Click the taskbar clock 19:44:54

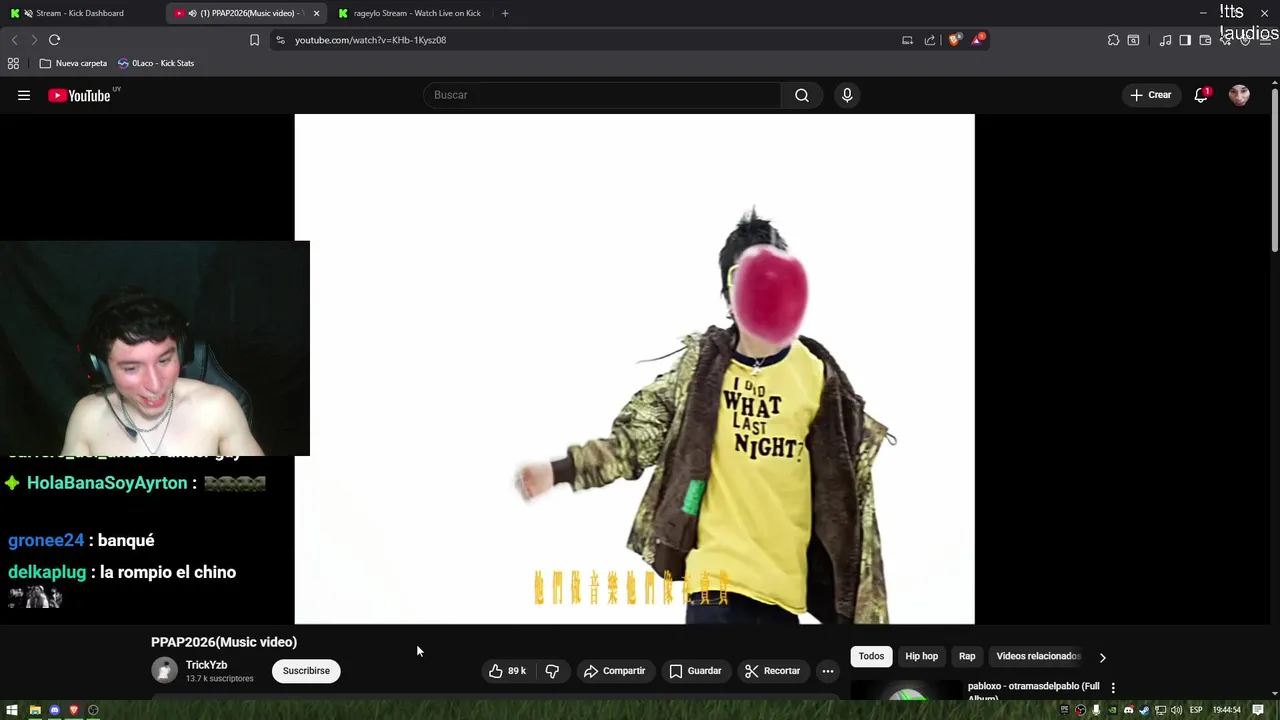tap(1227, 710)
